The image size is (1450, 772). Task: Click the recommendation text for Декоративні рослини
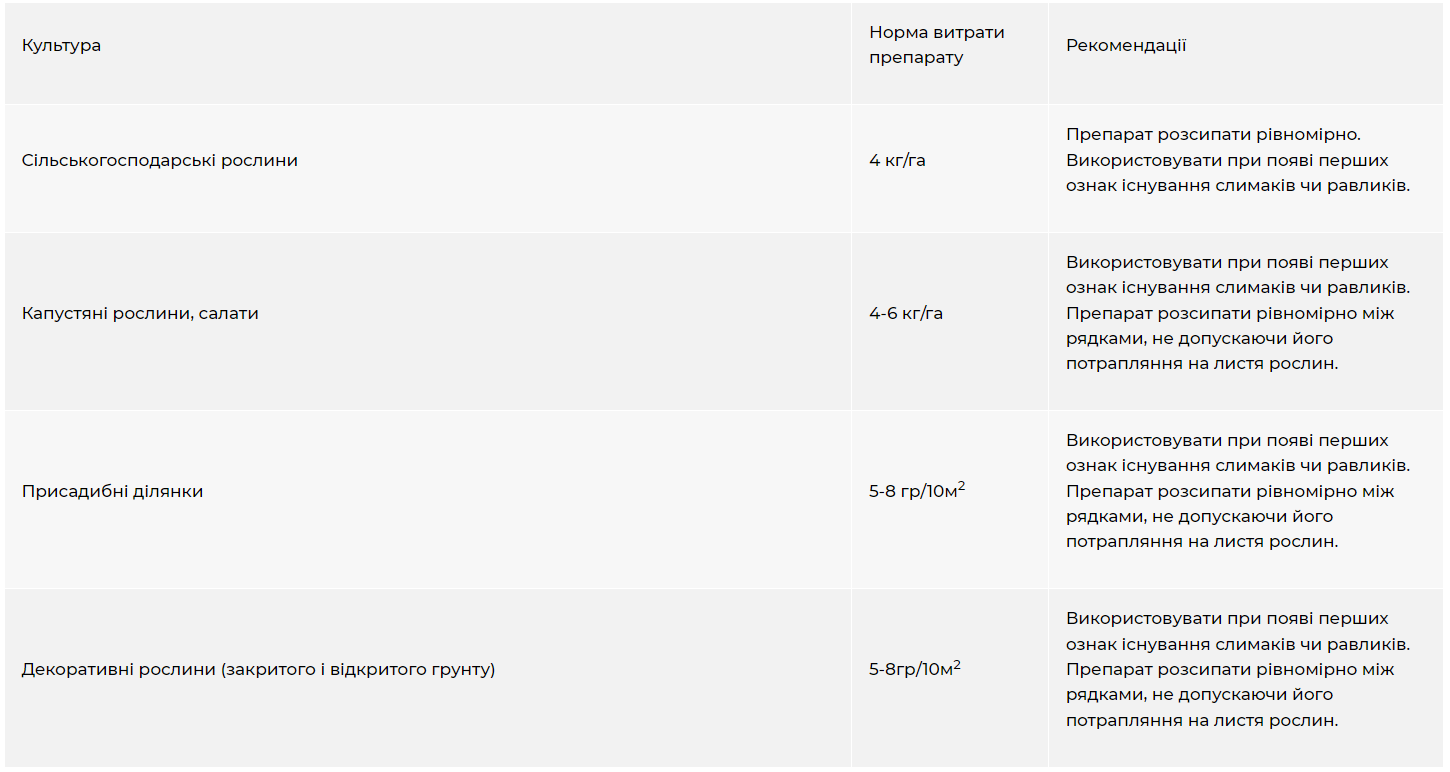1237,669
